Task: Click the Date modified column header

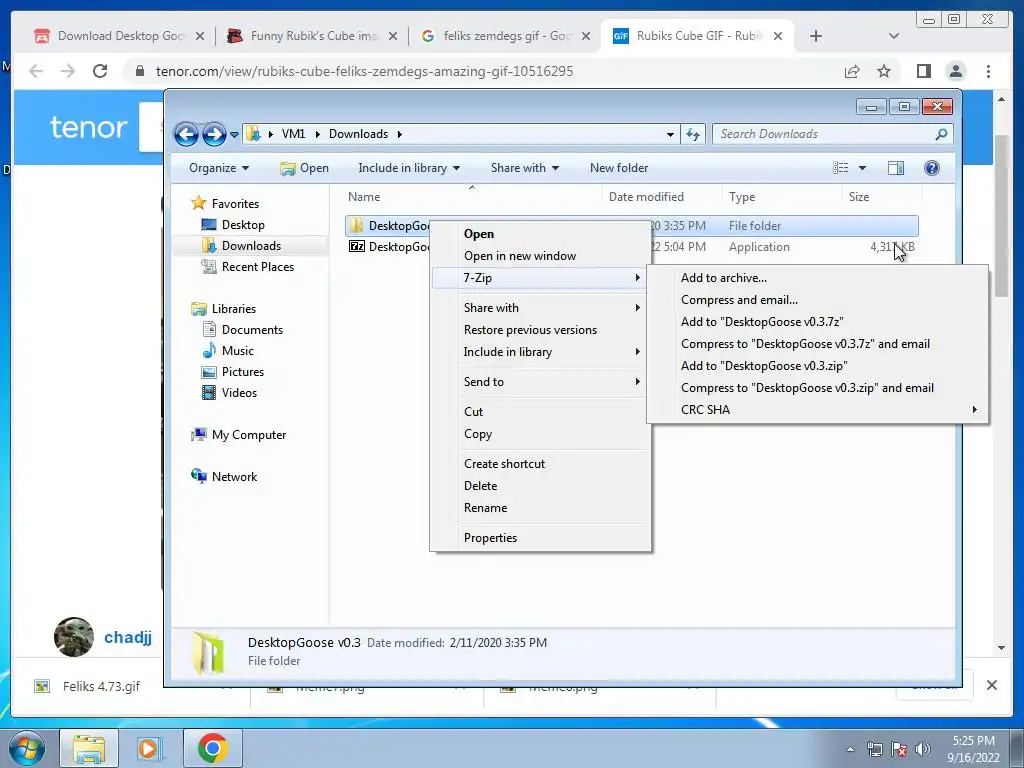Action: click(x=662, y=197)
